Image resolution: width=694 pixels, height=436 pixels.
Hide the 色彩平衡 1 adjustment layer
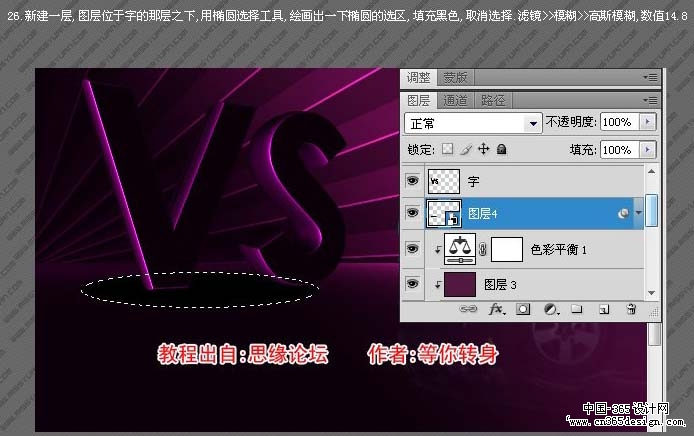point(412,249)
